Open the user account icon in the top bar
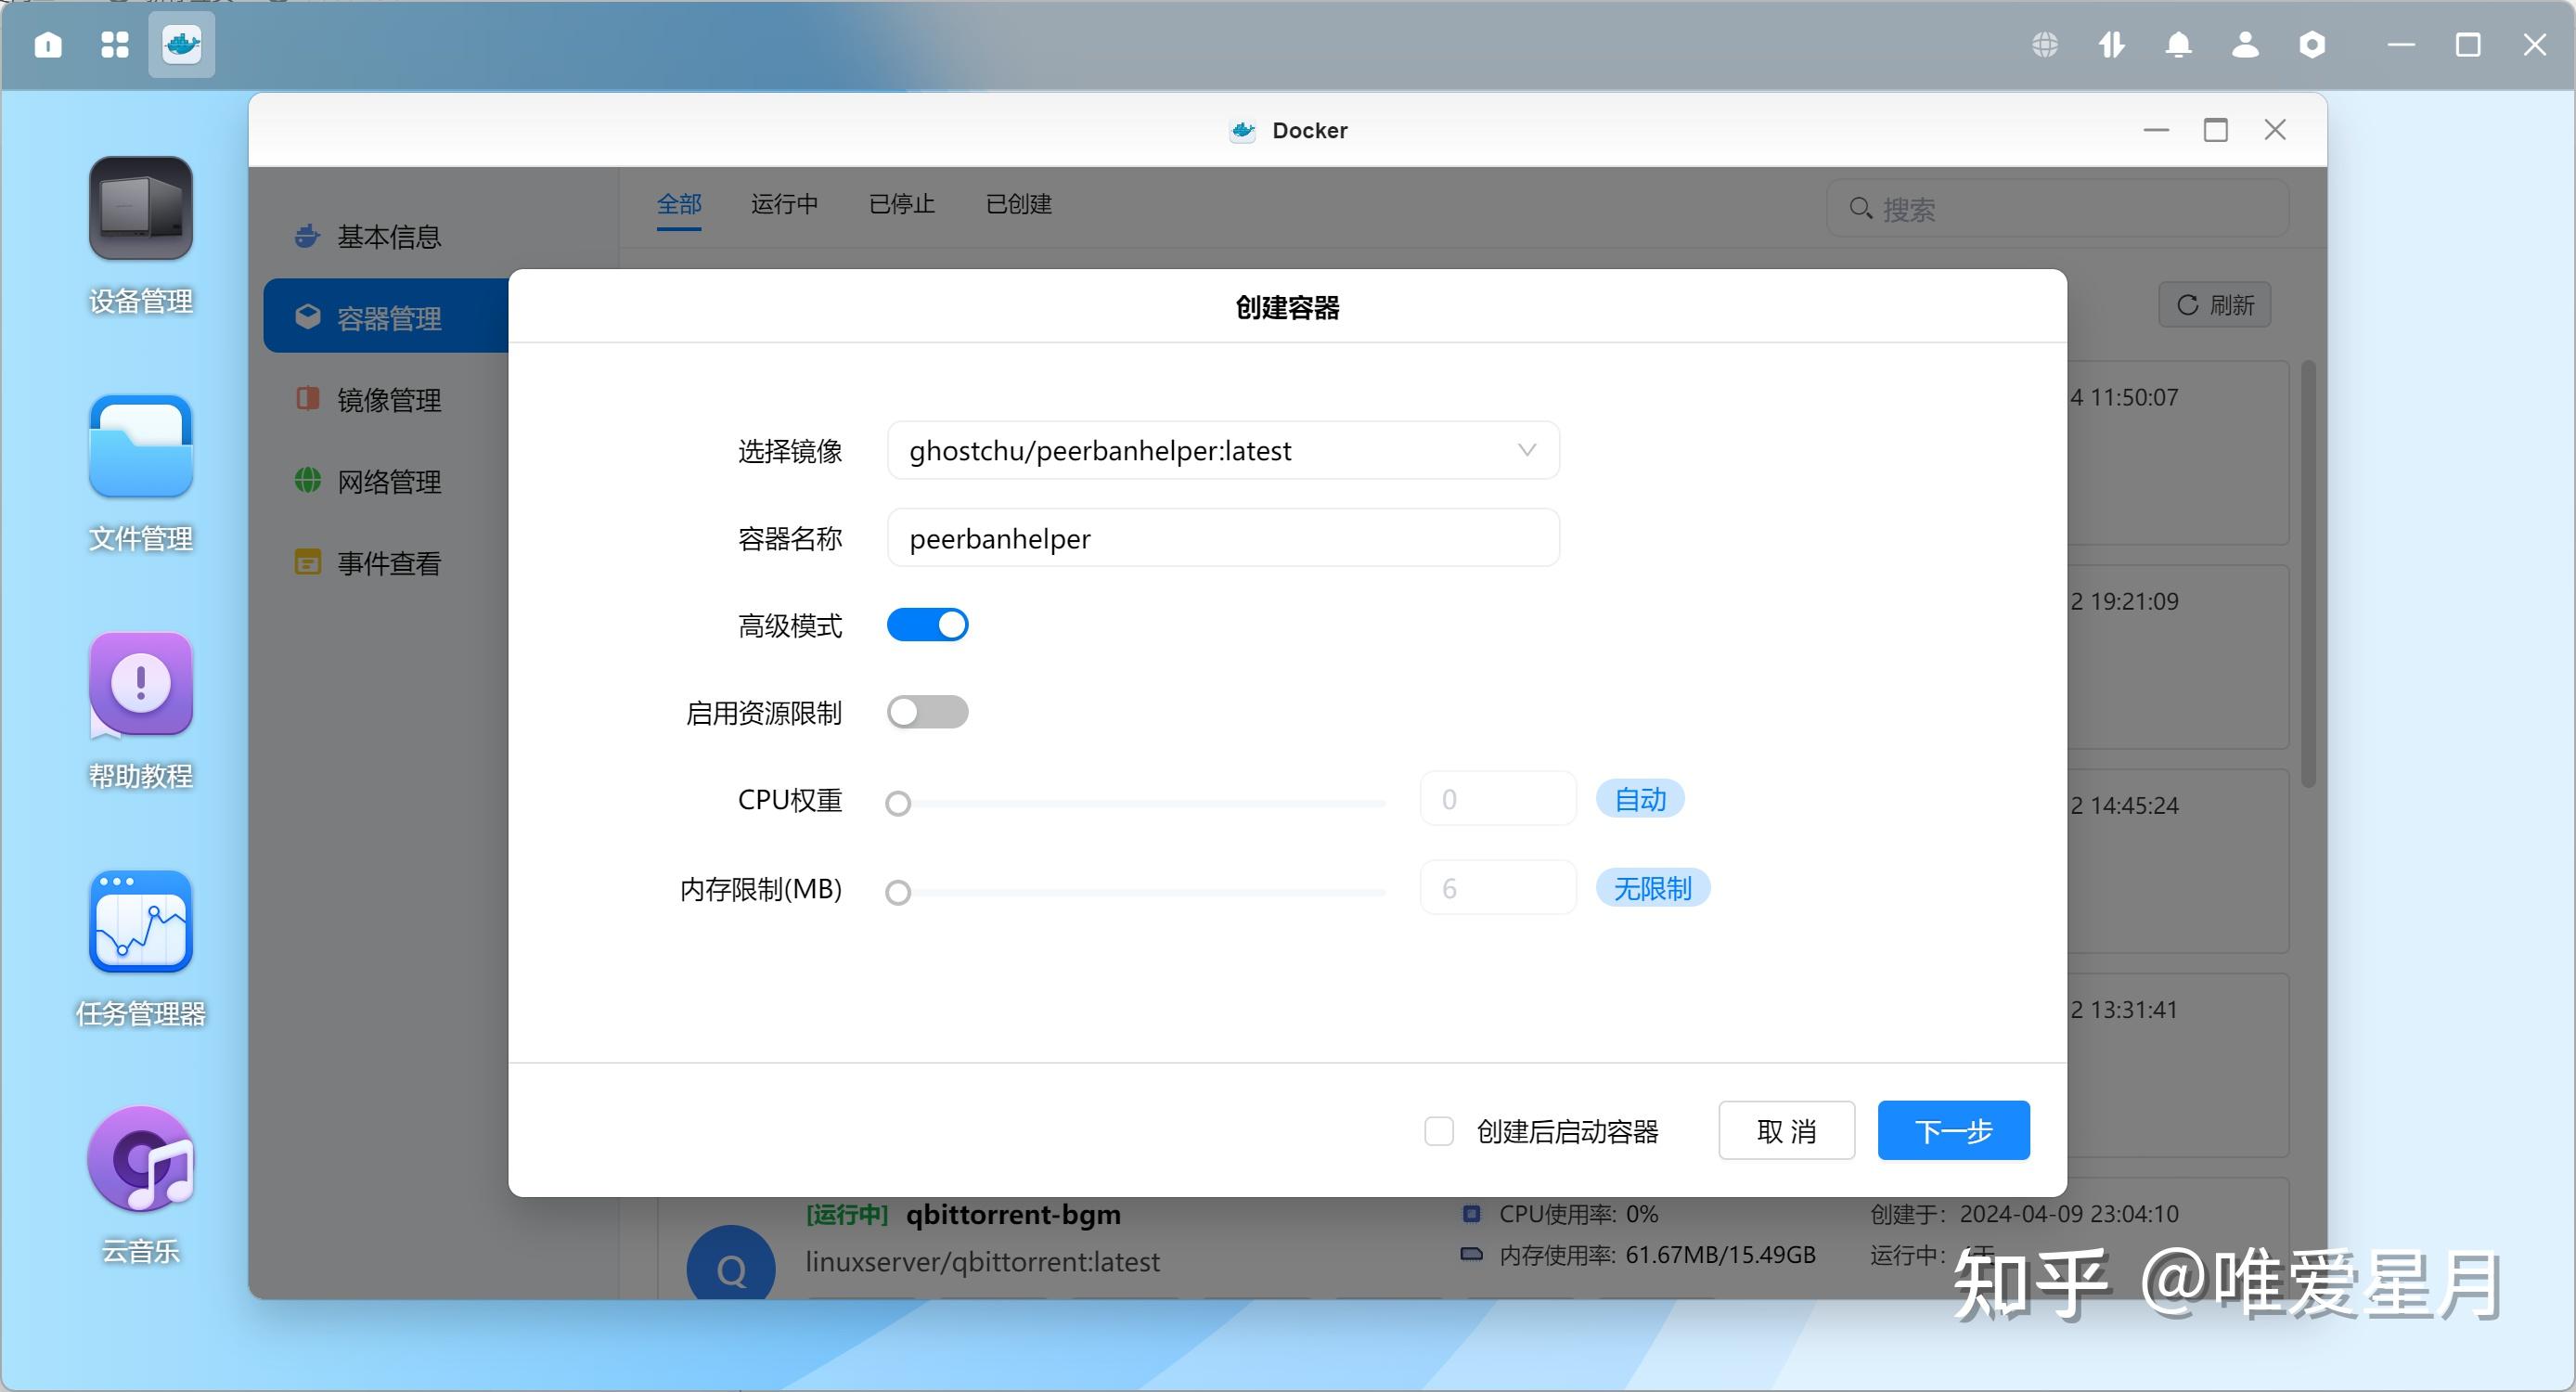 pos(2245,45)
